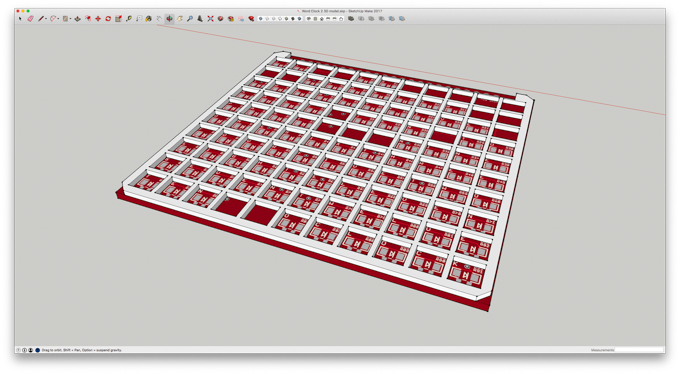Select the Pan hand tool
Screen dimensions: 680x374
click(x=180, y=19)
